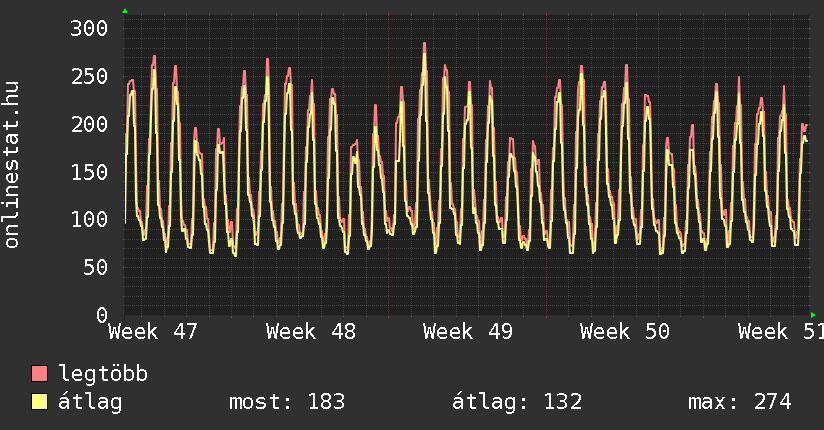Click the green arrow at x-axis end
824x430 pixels.
click(813, 315)
